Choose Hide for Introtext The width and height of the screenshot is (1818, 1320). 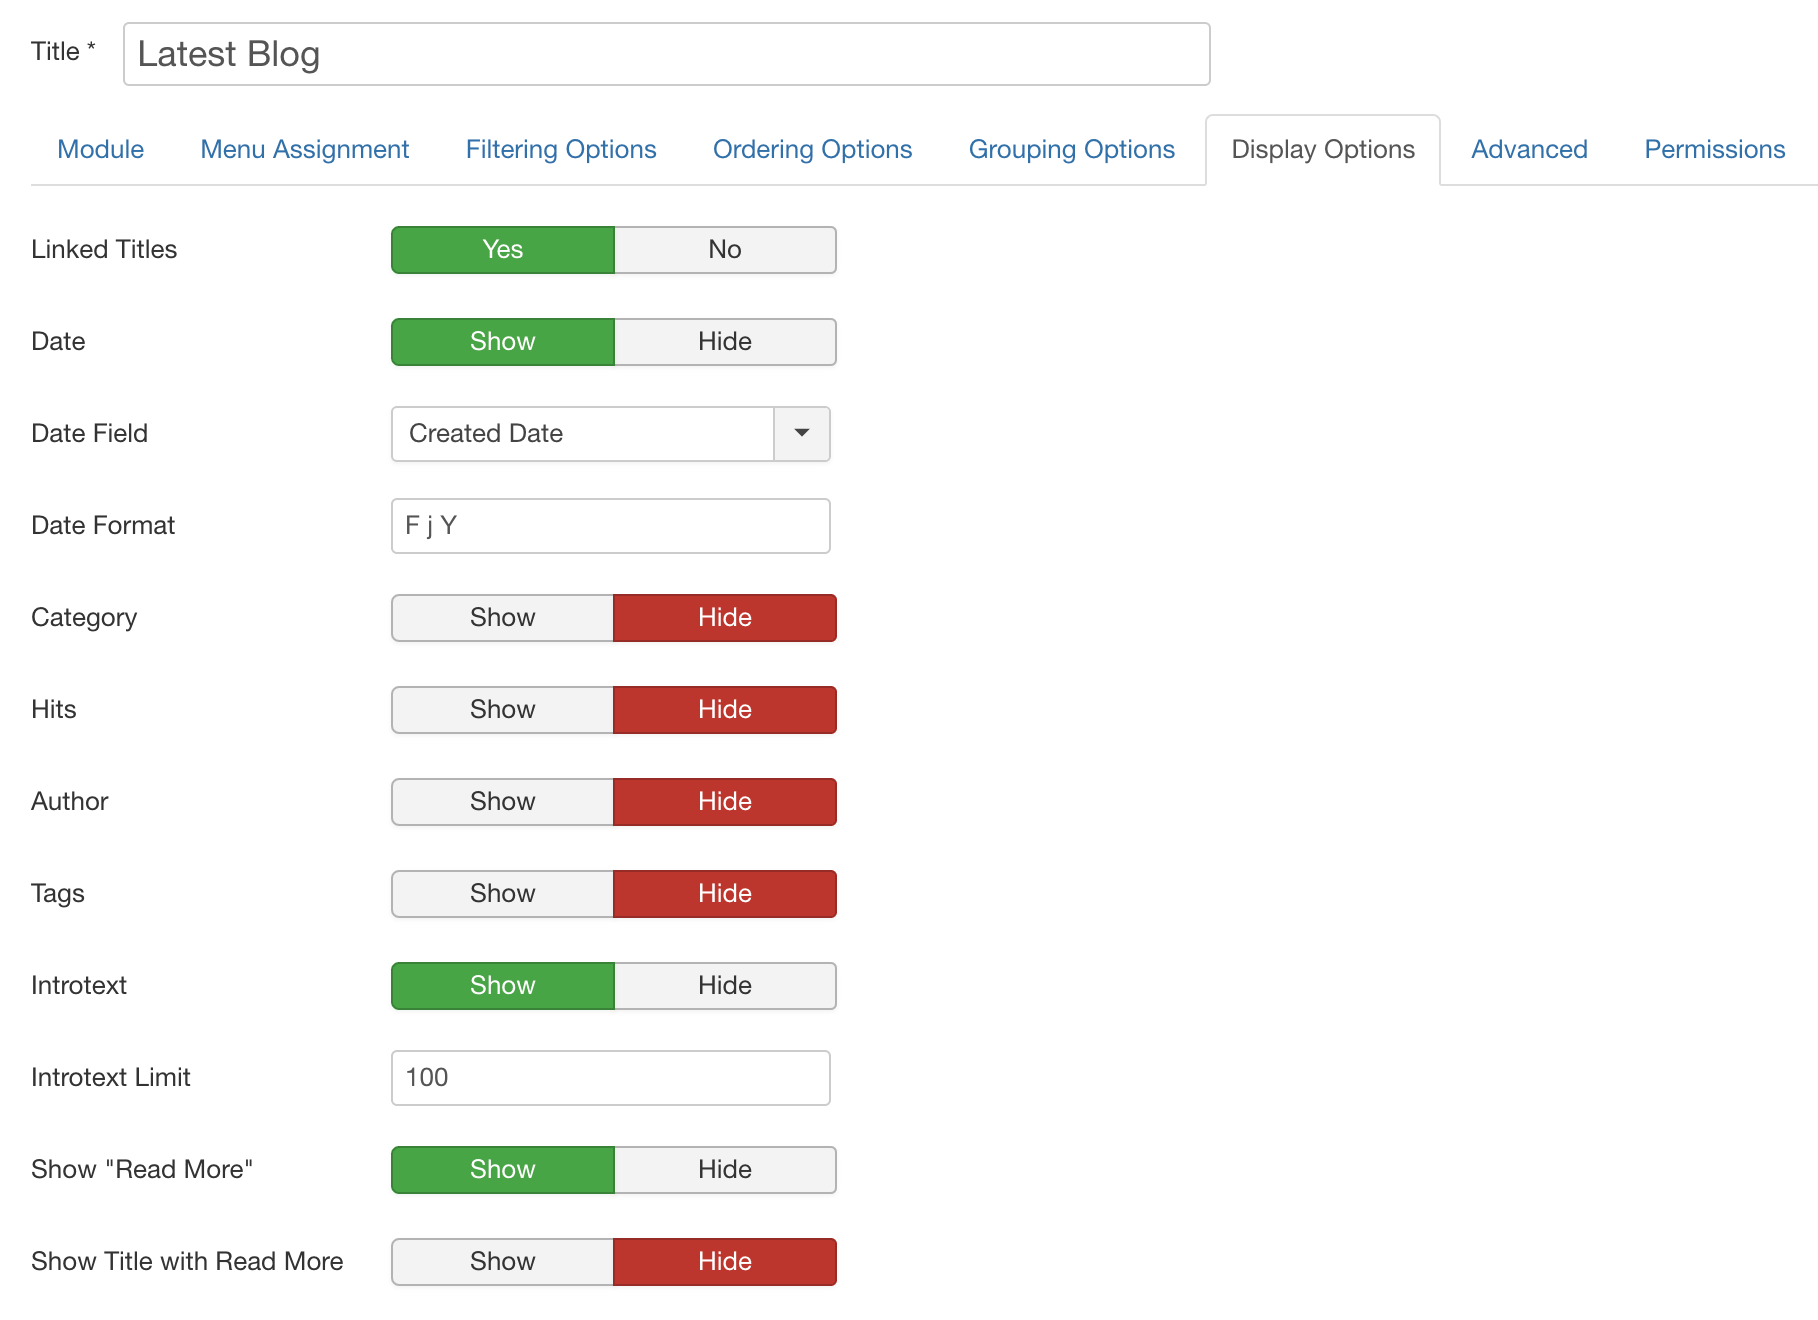click(x=725, y=986)
